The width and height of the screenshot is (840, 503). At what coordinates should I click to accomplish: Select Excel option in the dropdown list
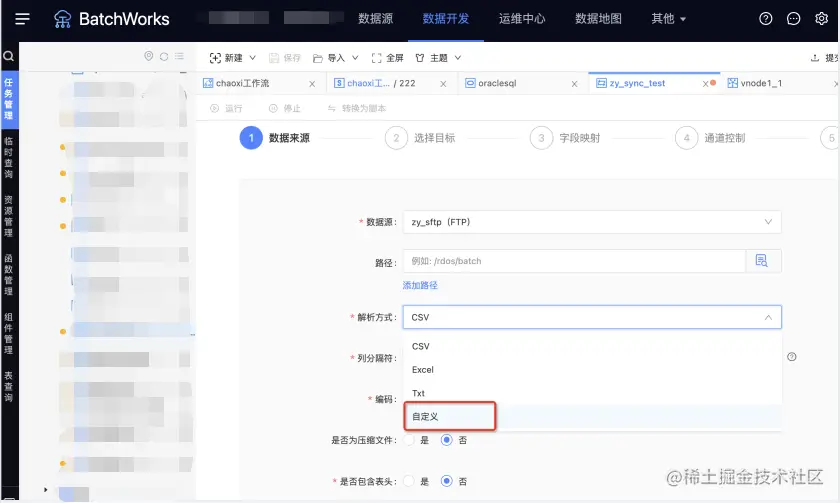click(x=592, y=370)
